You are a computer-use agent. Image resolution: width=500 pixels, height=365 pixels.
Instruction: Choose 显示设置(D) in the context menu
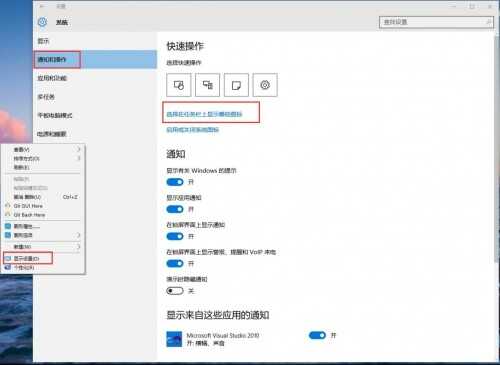tap(43, 258)
